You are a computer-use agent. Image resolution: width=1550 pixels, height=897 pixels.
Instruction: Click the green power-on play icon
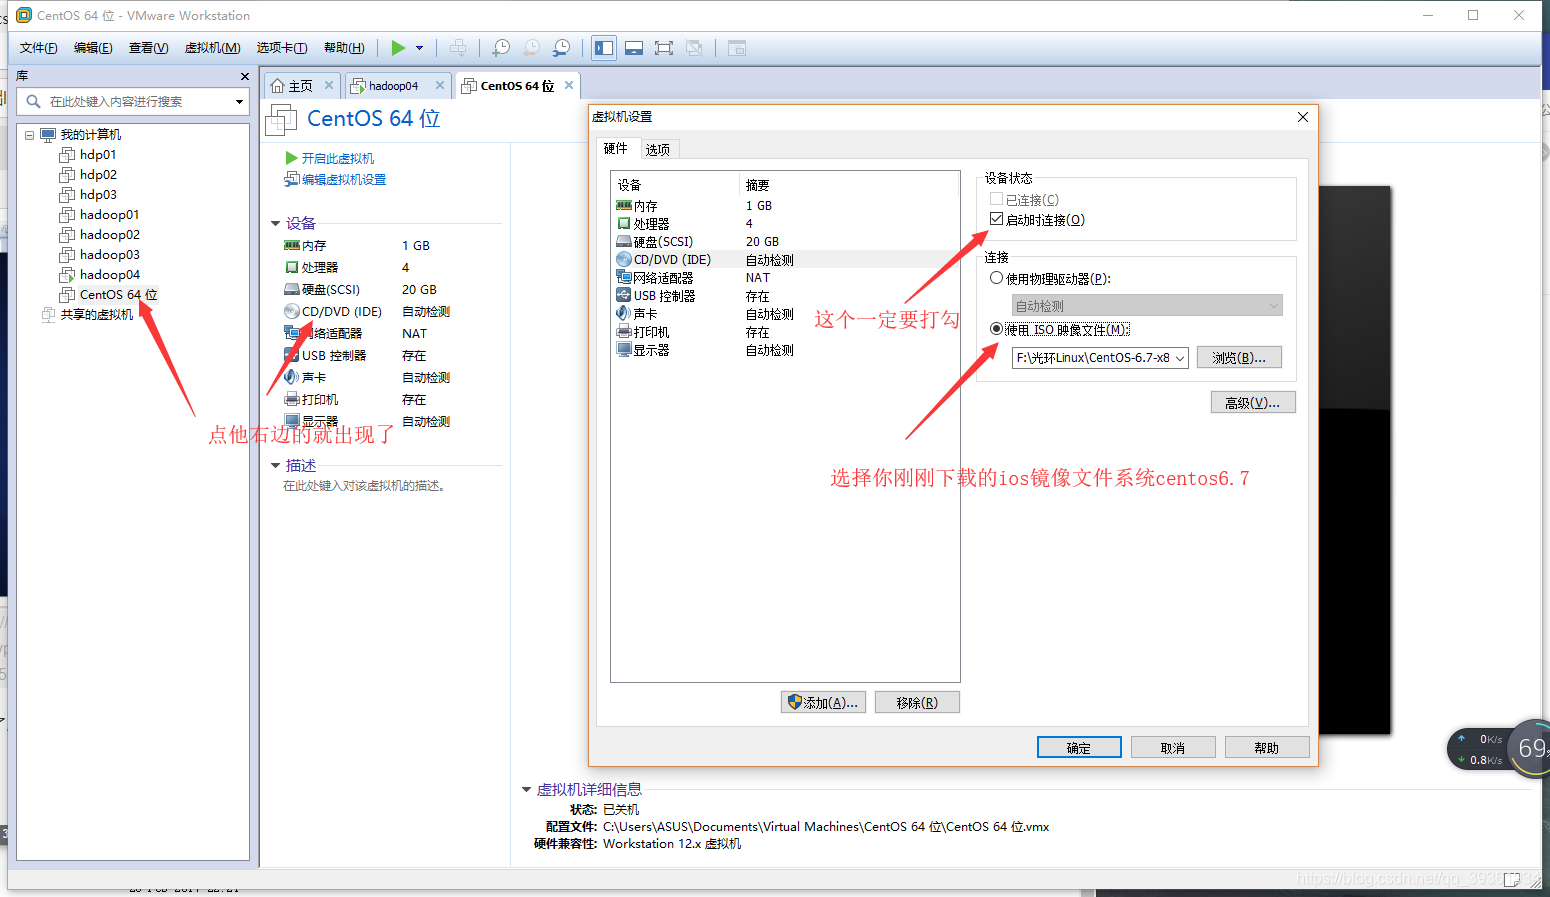click(x=398, y=47)
